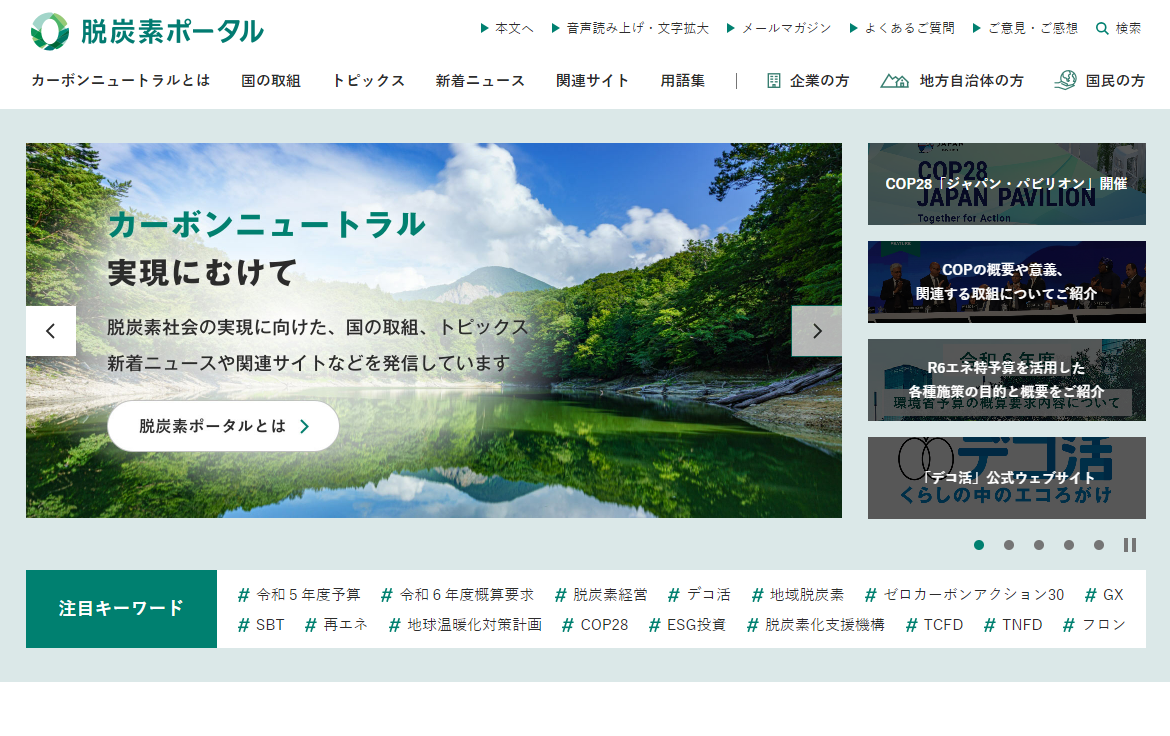1170x736 pixels.
Task: Open the 新着ニュース menu item
Action: [480, 81]
